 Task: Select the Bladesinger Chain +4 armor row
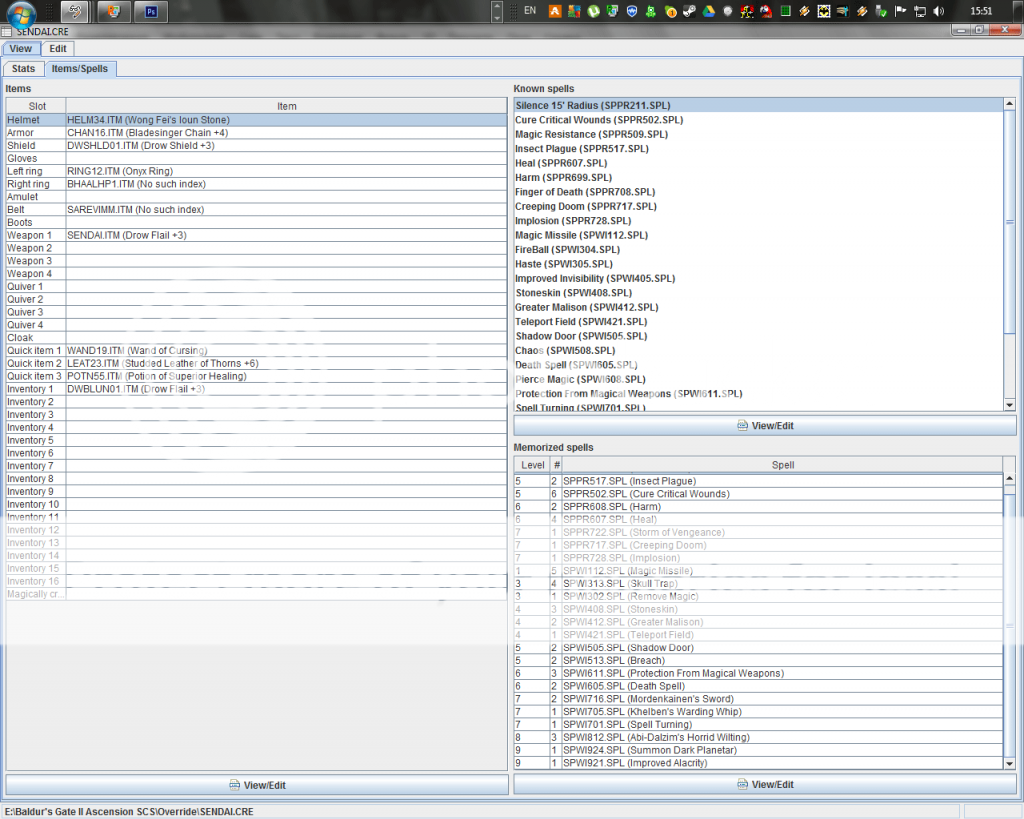(147, 133)
